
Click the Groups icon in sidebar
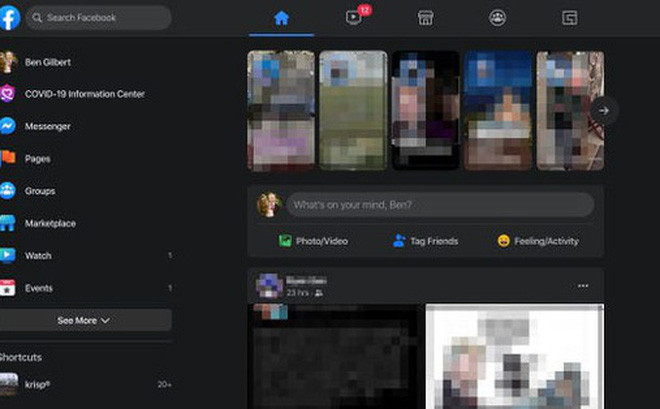pyautogui.click(x=8, y=191)
